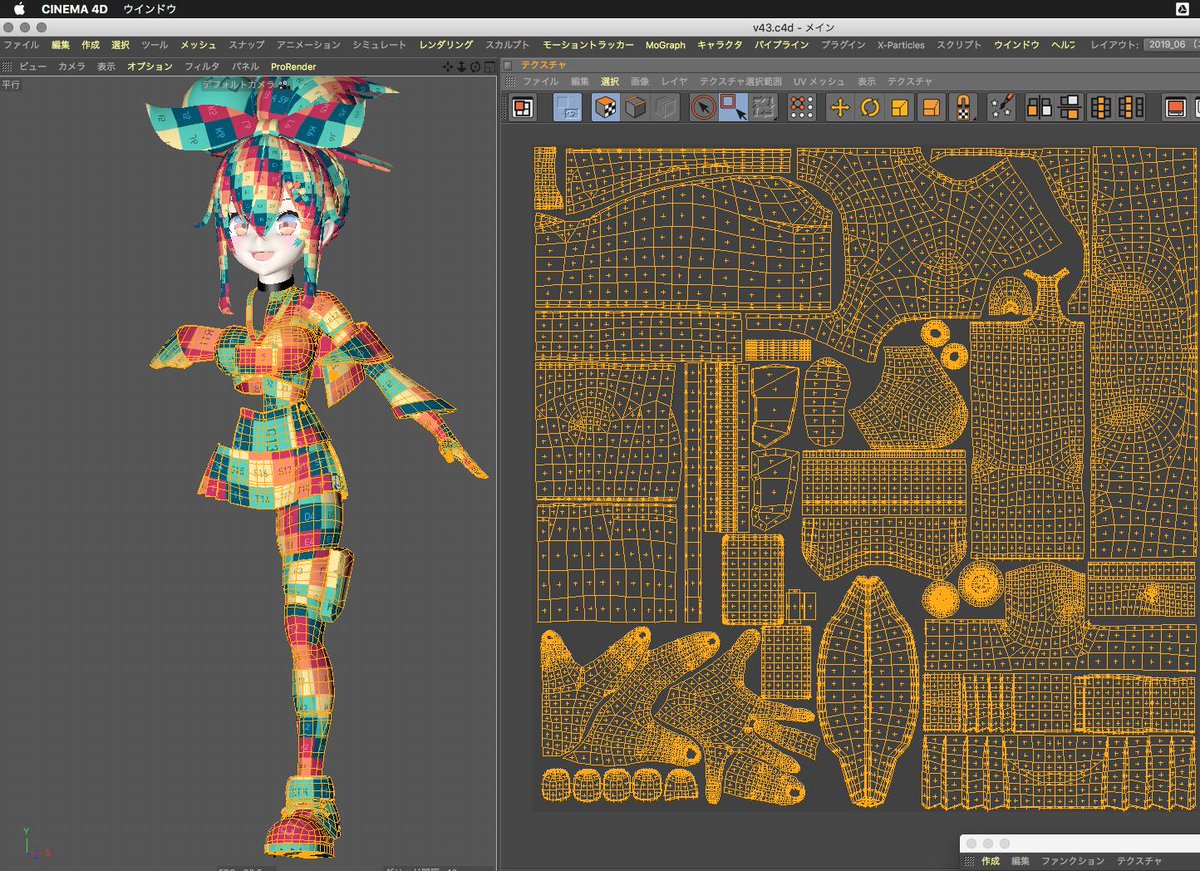Open the viewport ビュー menu
1200x871 pixels.
point(33,66)
